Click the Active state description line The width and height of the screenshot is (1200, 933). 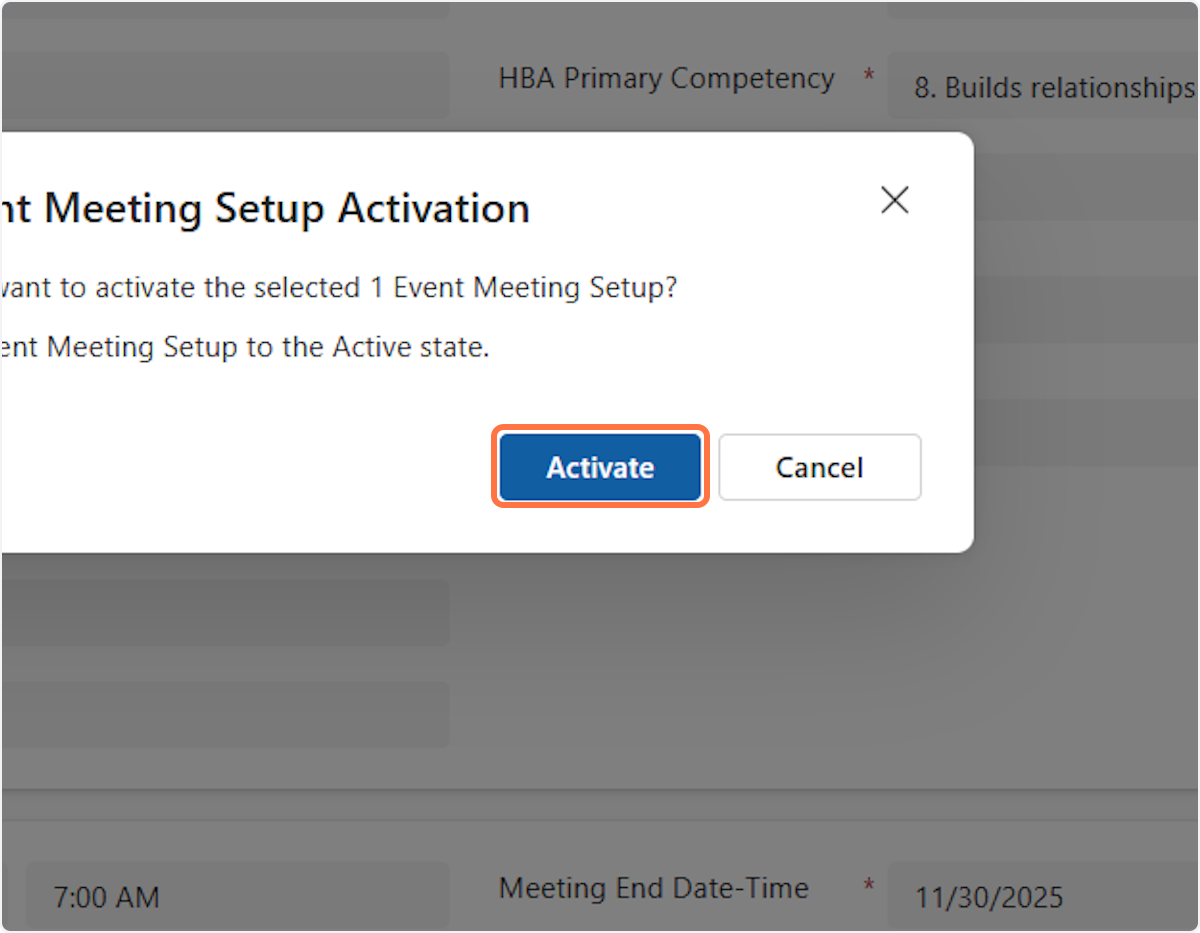[x=245, y=348]
